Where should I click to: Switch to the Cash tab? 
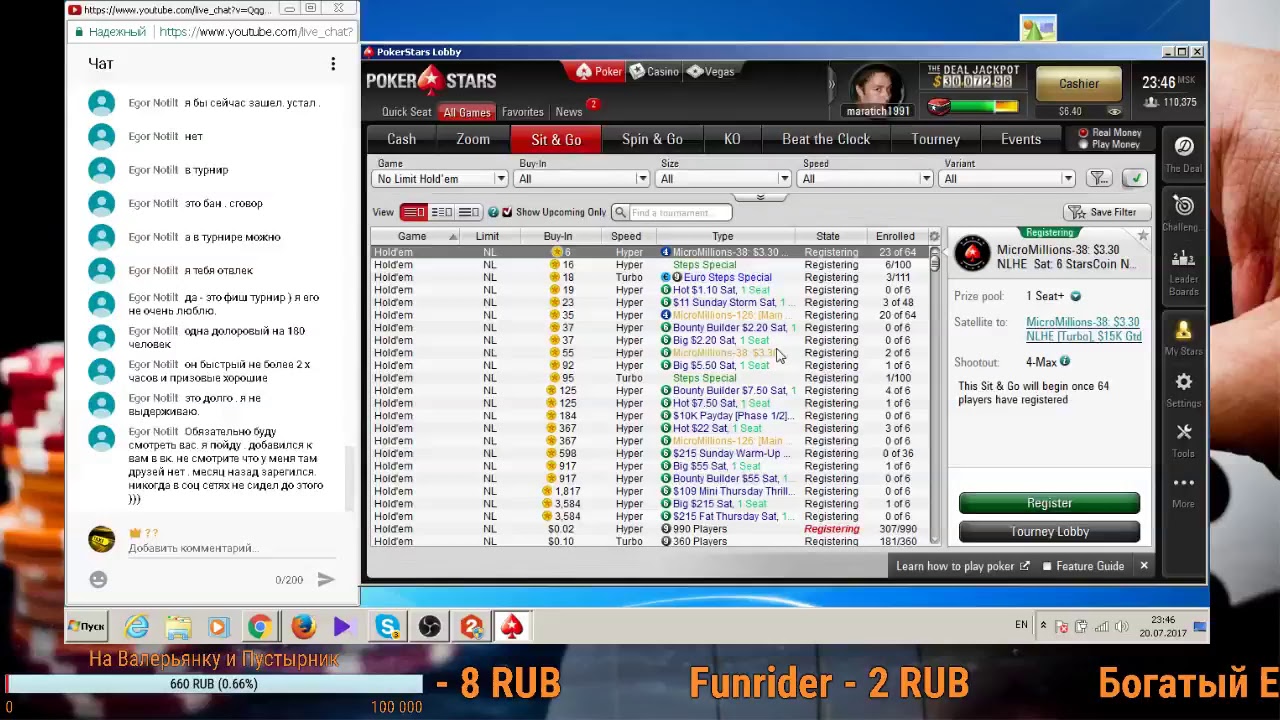(401, 139)
